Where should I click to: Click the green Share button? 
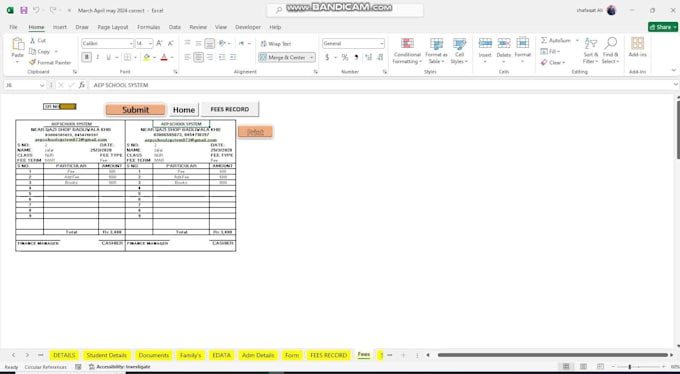pyautogui.click(x=663, y=27)
